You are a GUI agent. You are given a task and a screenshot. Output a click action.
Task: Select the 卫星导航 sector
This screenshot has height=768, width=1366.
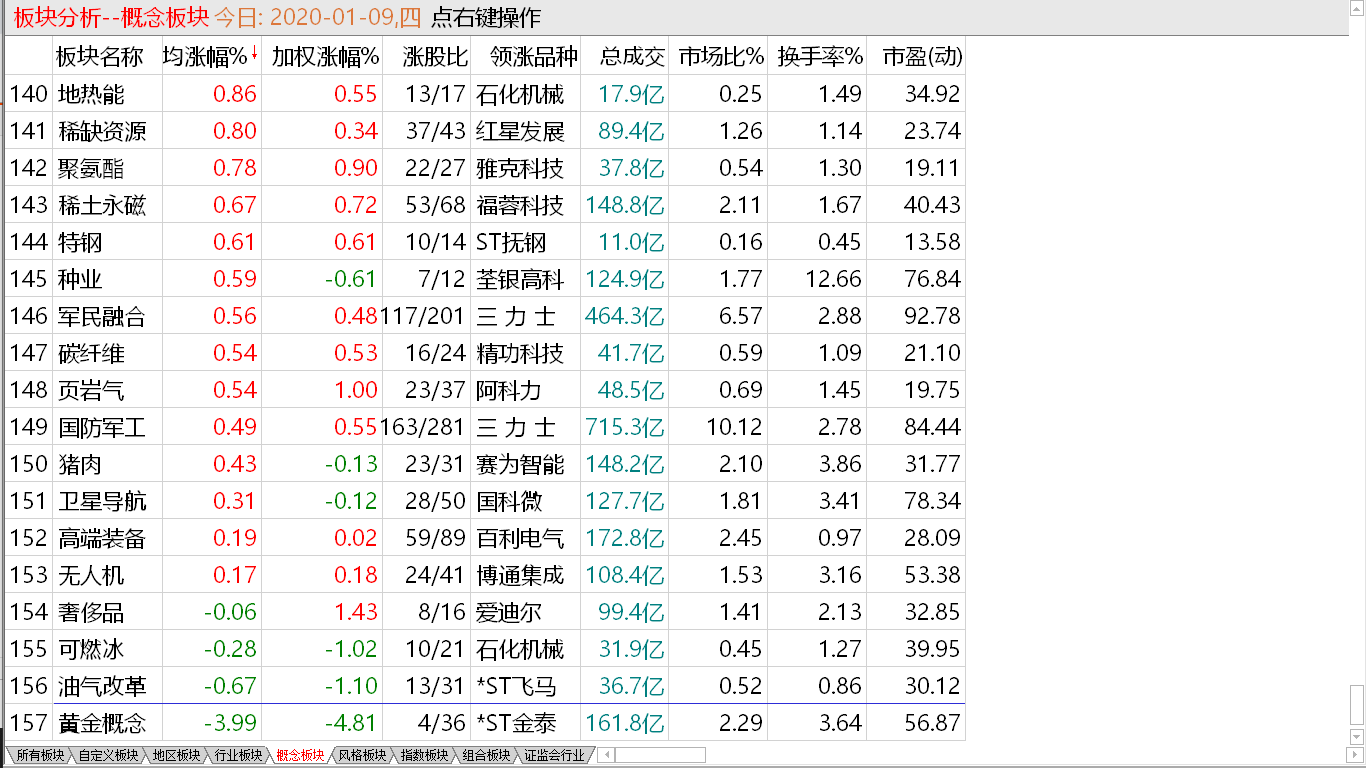point(102,501)
